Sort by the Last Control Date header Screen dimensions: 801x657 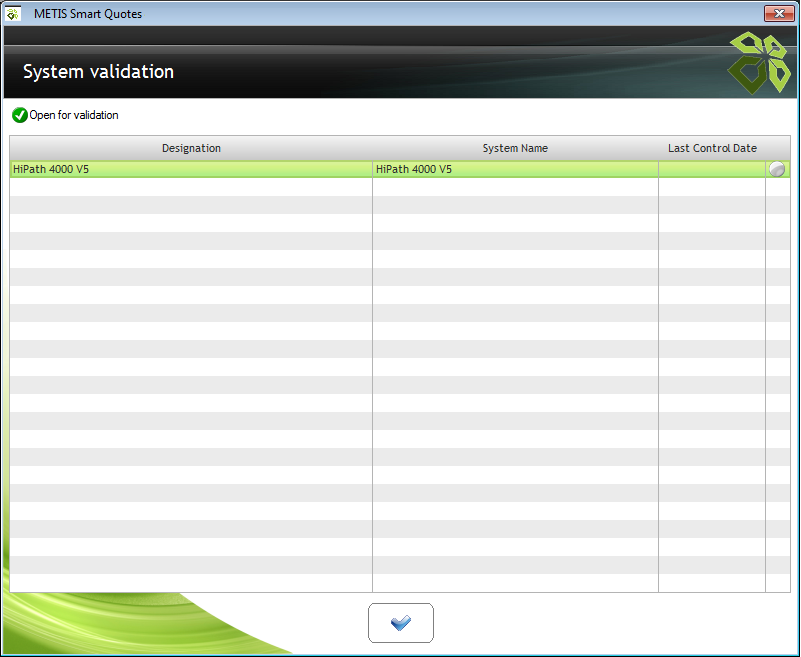(712, 148)
